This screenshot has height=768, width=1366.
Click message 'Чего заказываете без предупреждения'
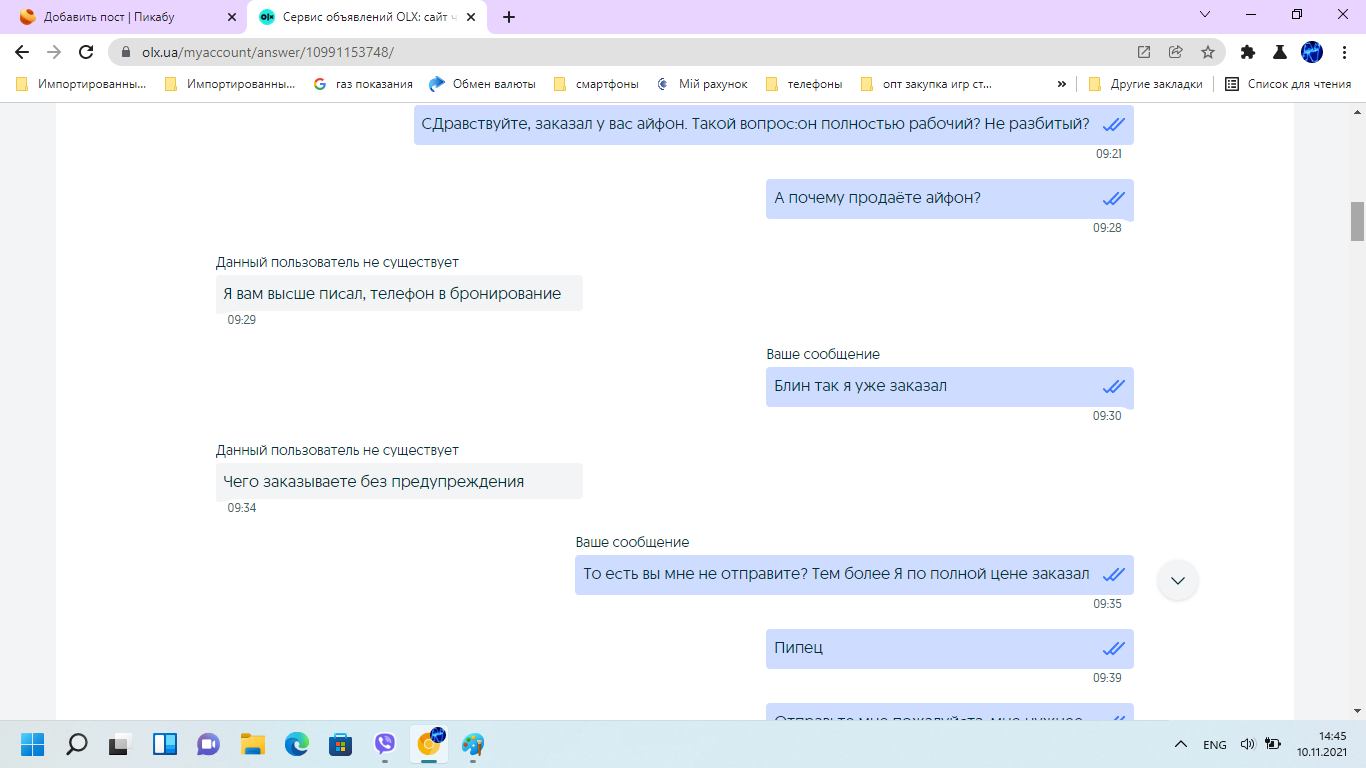[x=399, y=481]
